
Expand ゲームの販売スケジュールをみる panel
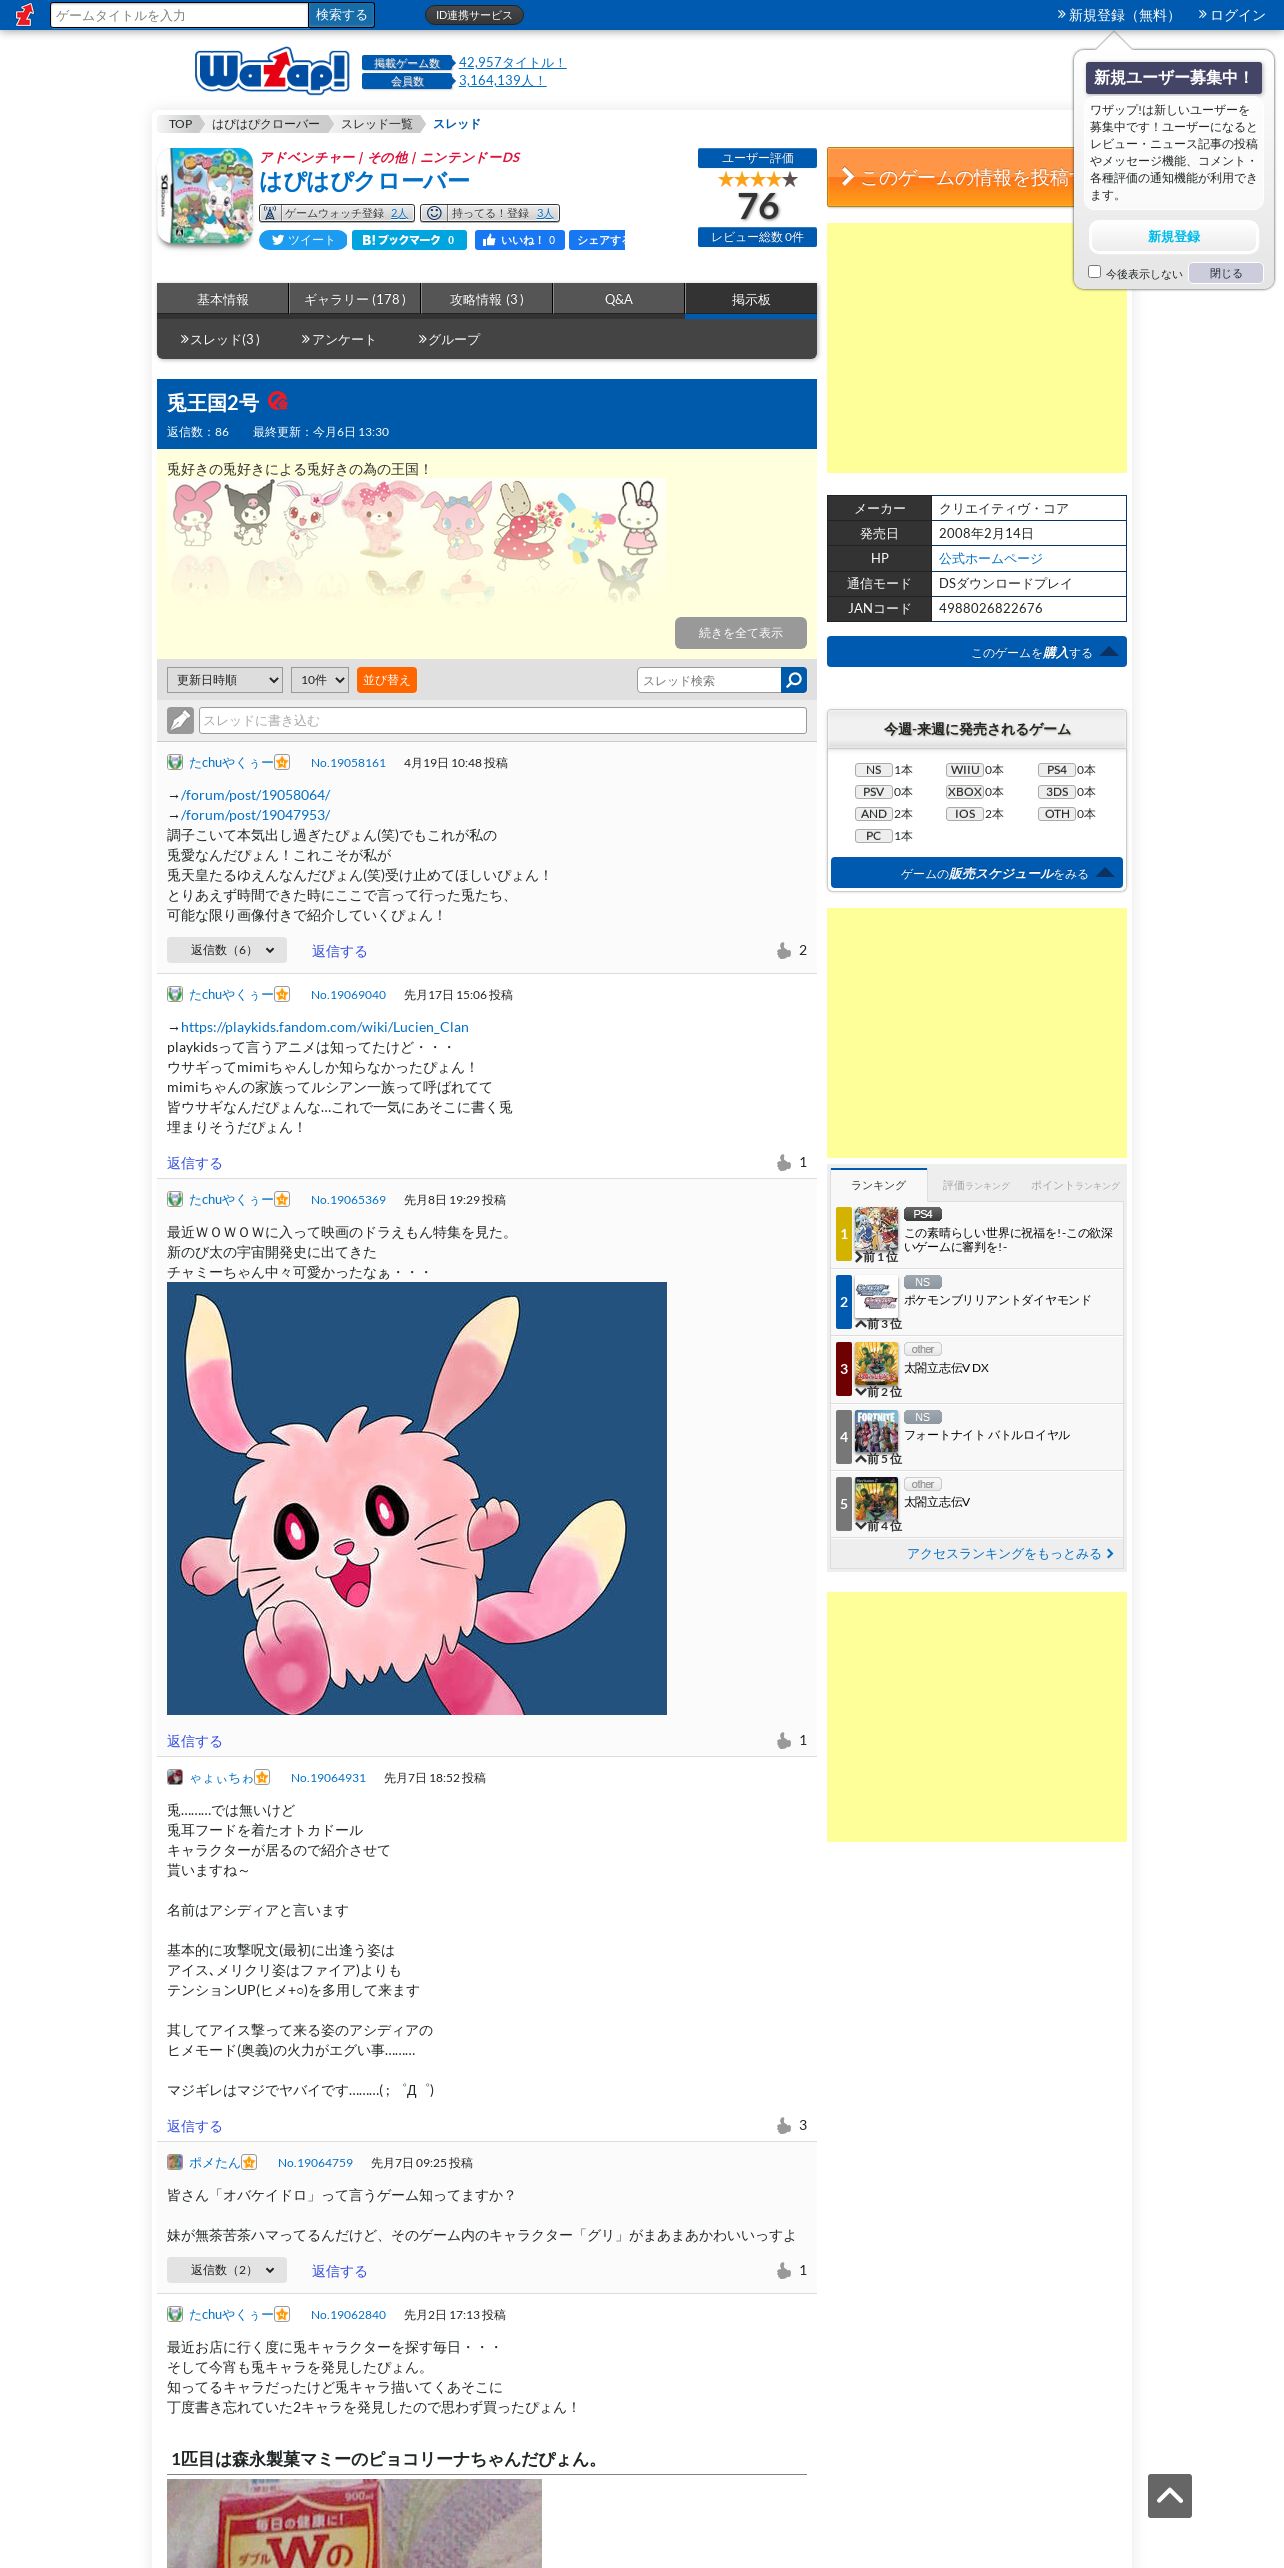(x=977, y=873)
